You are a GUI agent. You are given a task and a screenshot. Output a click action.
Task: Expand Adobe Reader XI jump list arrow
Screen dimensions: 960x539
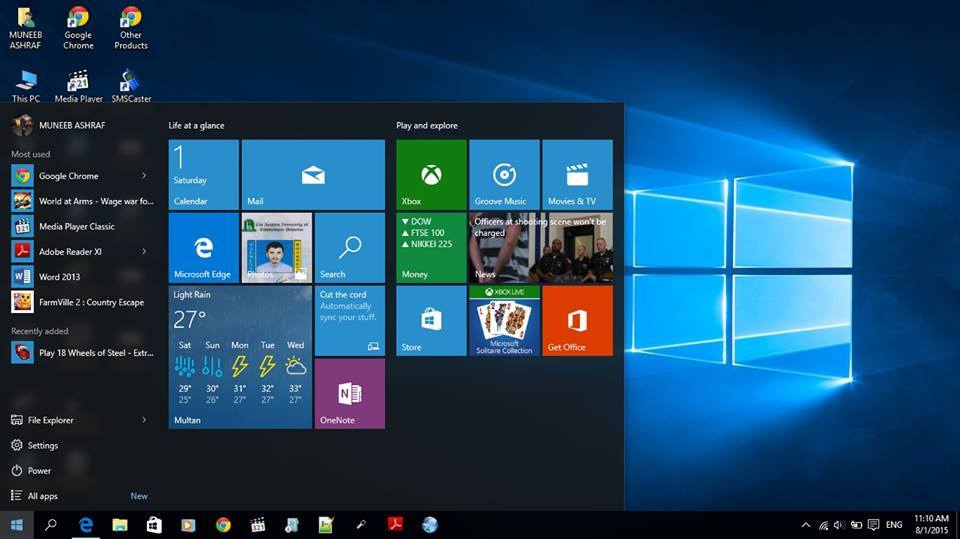click(144, 251)
